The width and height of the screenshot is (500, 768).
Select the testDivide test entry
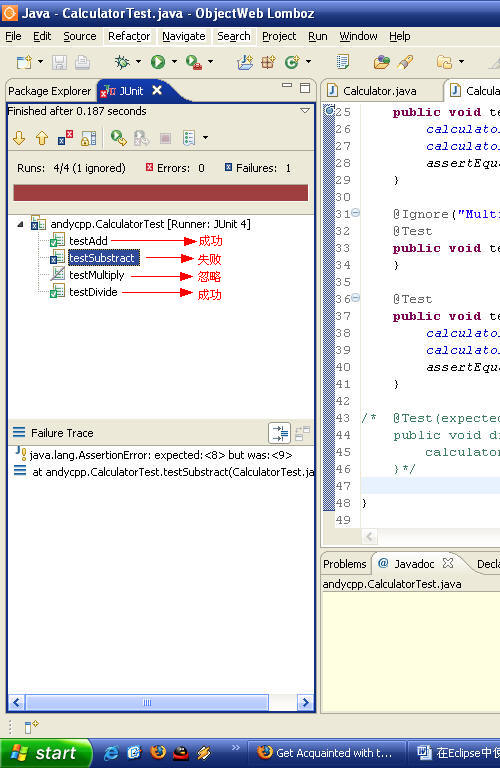(93, 292)
